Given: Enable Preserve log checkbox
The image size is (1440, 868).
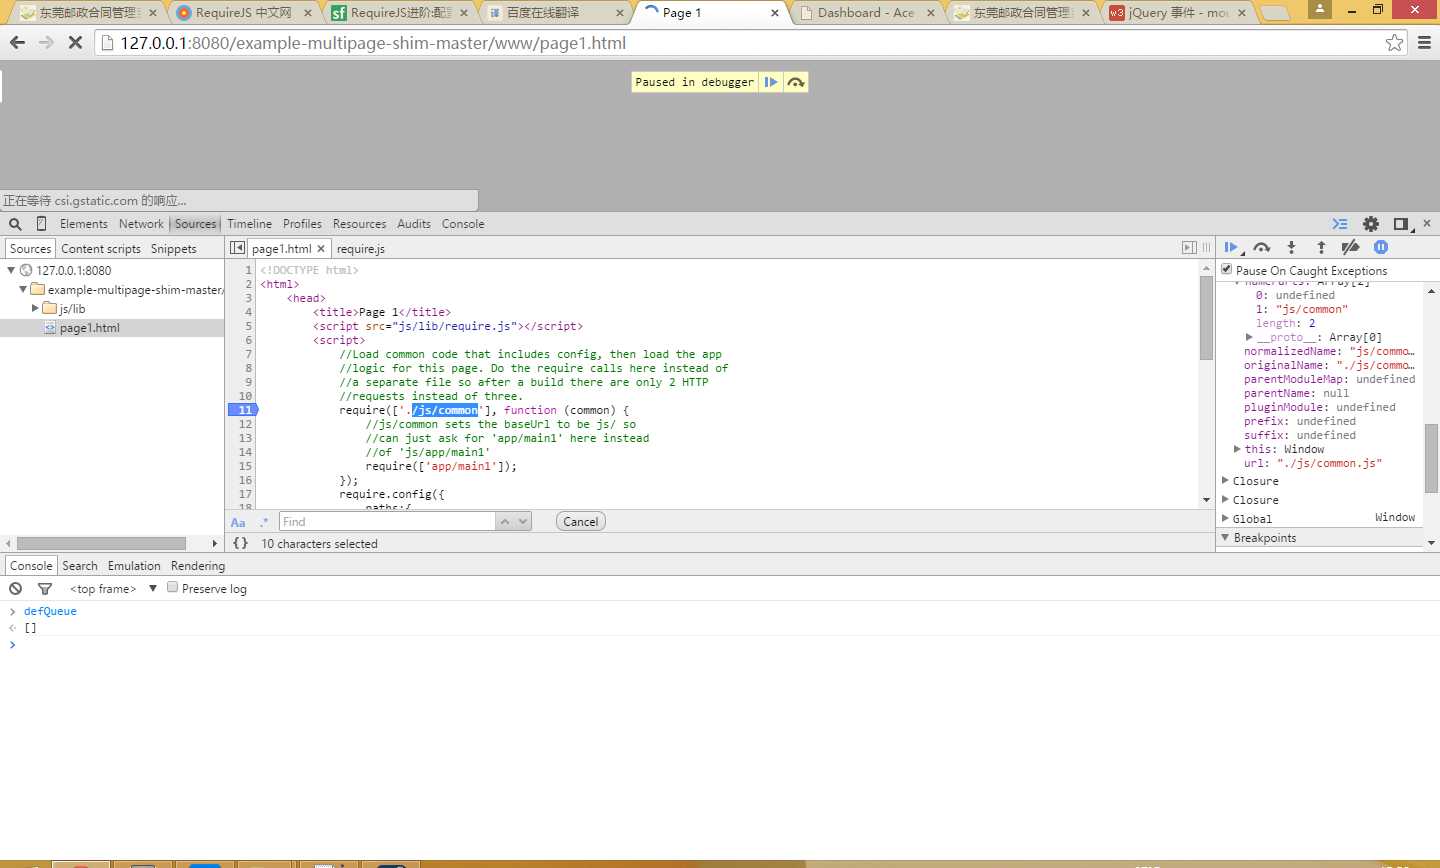Looking at the screenshot, I should pyautogui.click(x=172, y=587).
